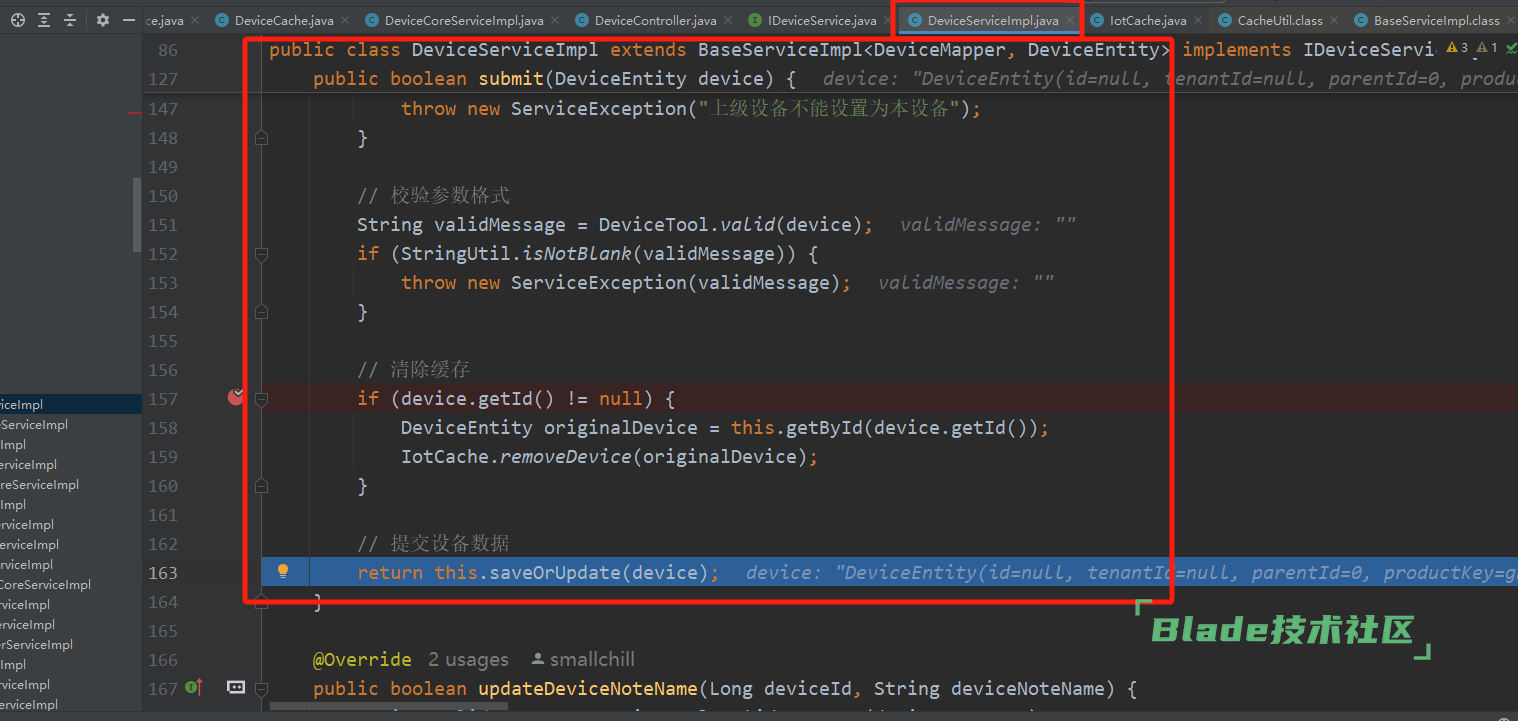Screen dimensions: 1518x721
Task: Click line number 163 in the gutter
Action: coord(162,573)
